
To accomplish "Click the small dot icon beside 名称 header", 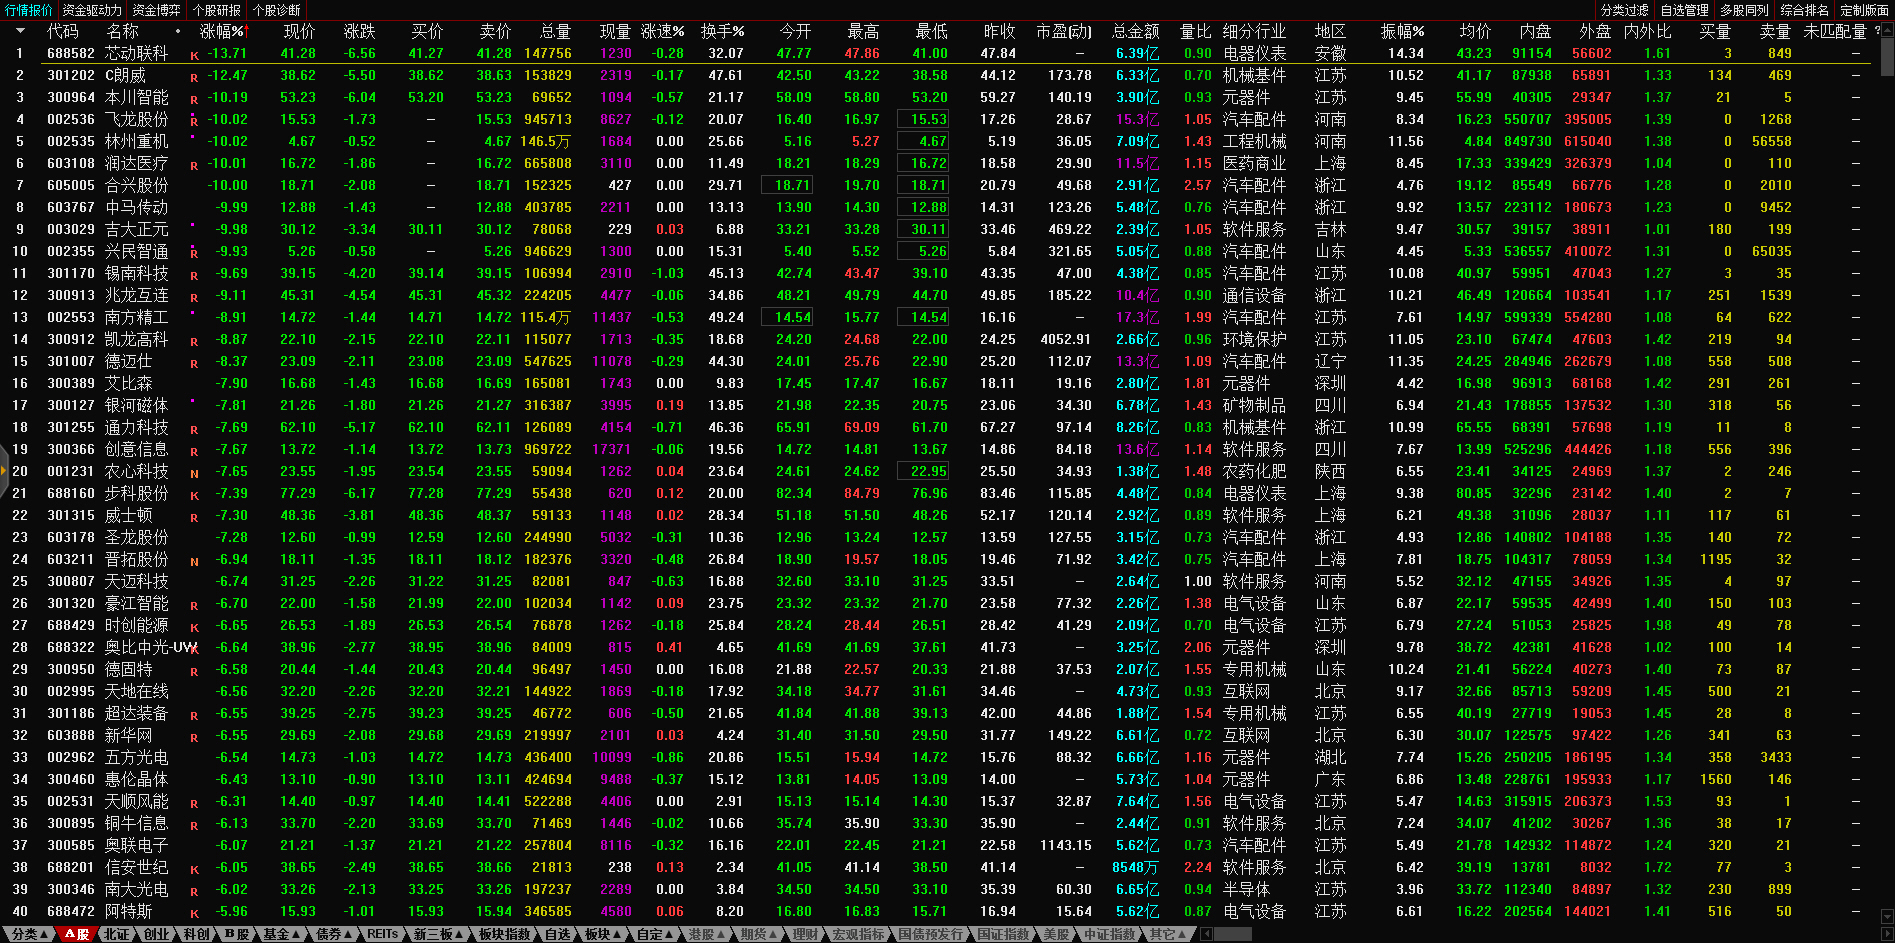I will (178, 31).
